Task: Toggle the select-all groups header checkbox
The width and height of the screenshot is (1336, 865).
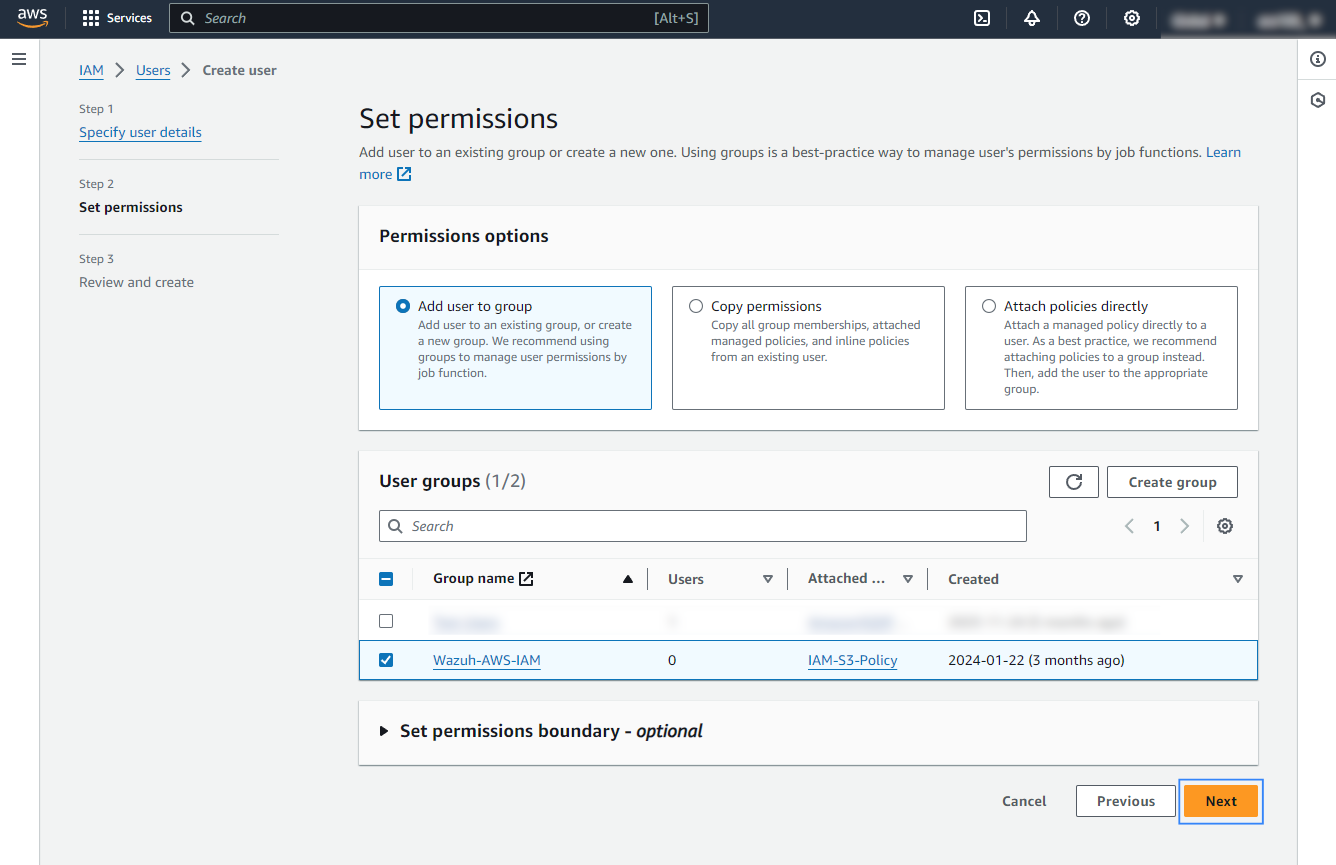Action: (386, 579)
